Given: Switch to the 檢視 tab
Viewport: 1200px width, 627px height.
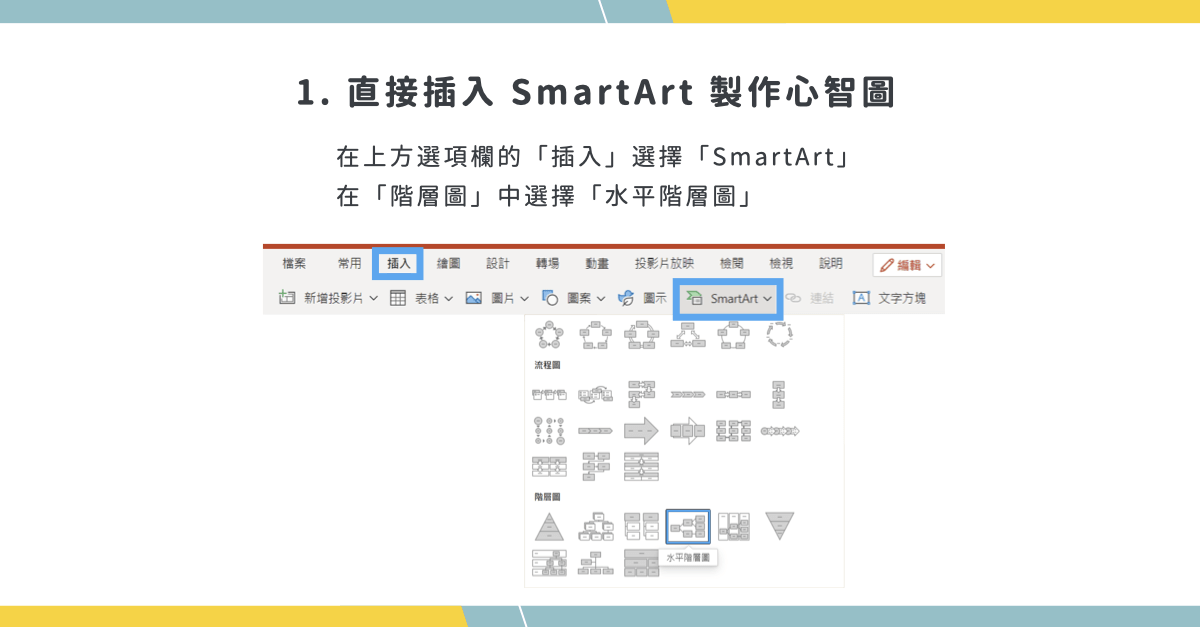Looking at the screenshot, I should coord(781,264).
